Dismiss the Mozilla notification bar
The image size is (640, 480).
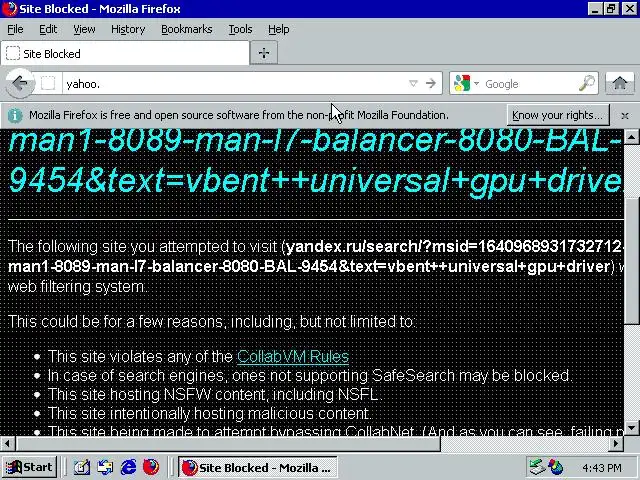point(624,116)
